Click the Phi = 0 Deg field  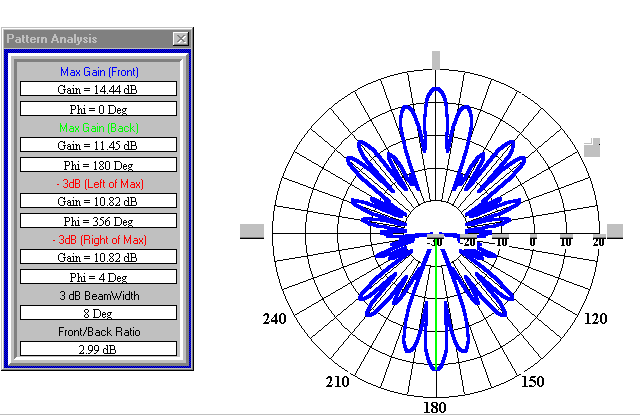tap(99, 109)
